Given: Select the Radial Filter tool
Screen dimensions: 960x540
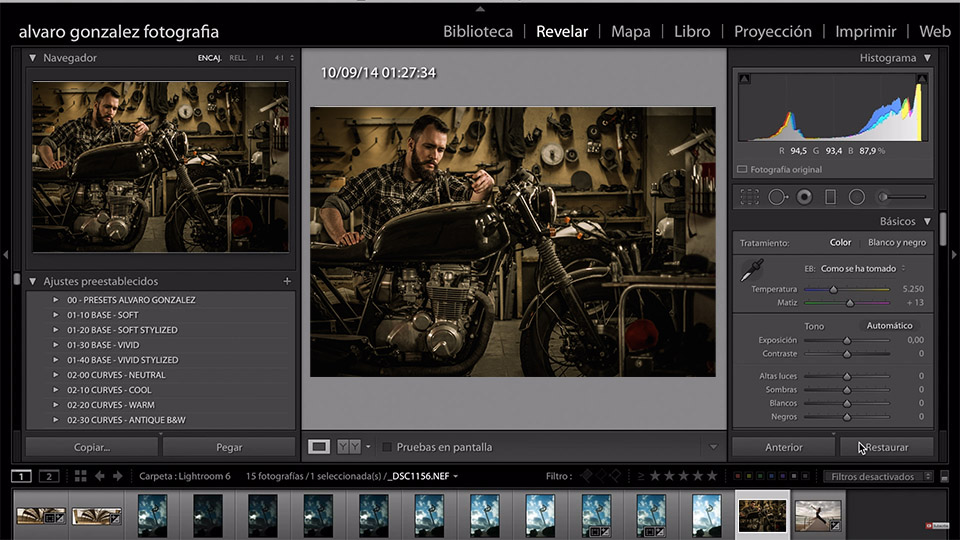Looking at the screenshot, I should point(857,197).
